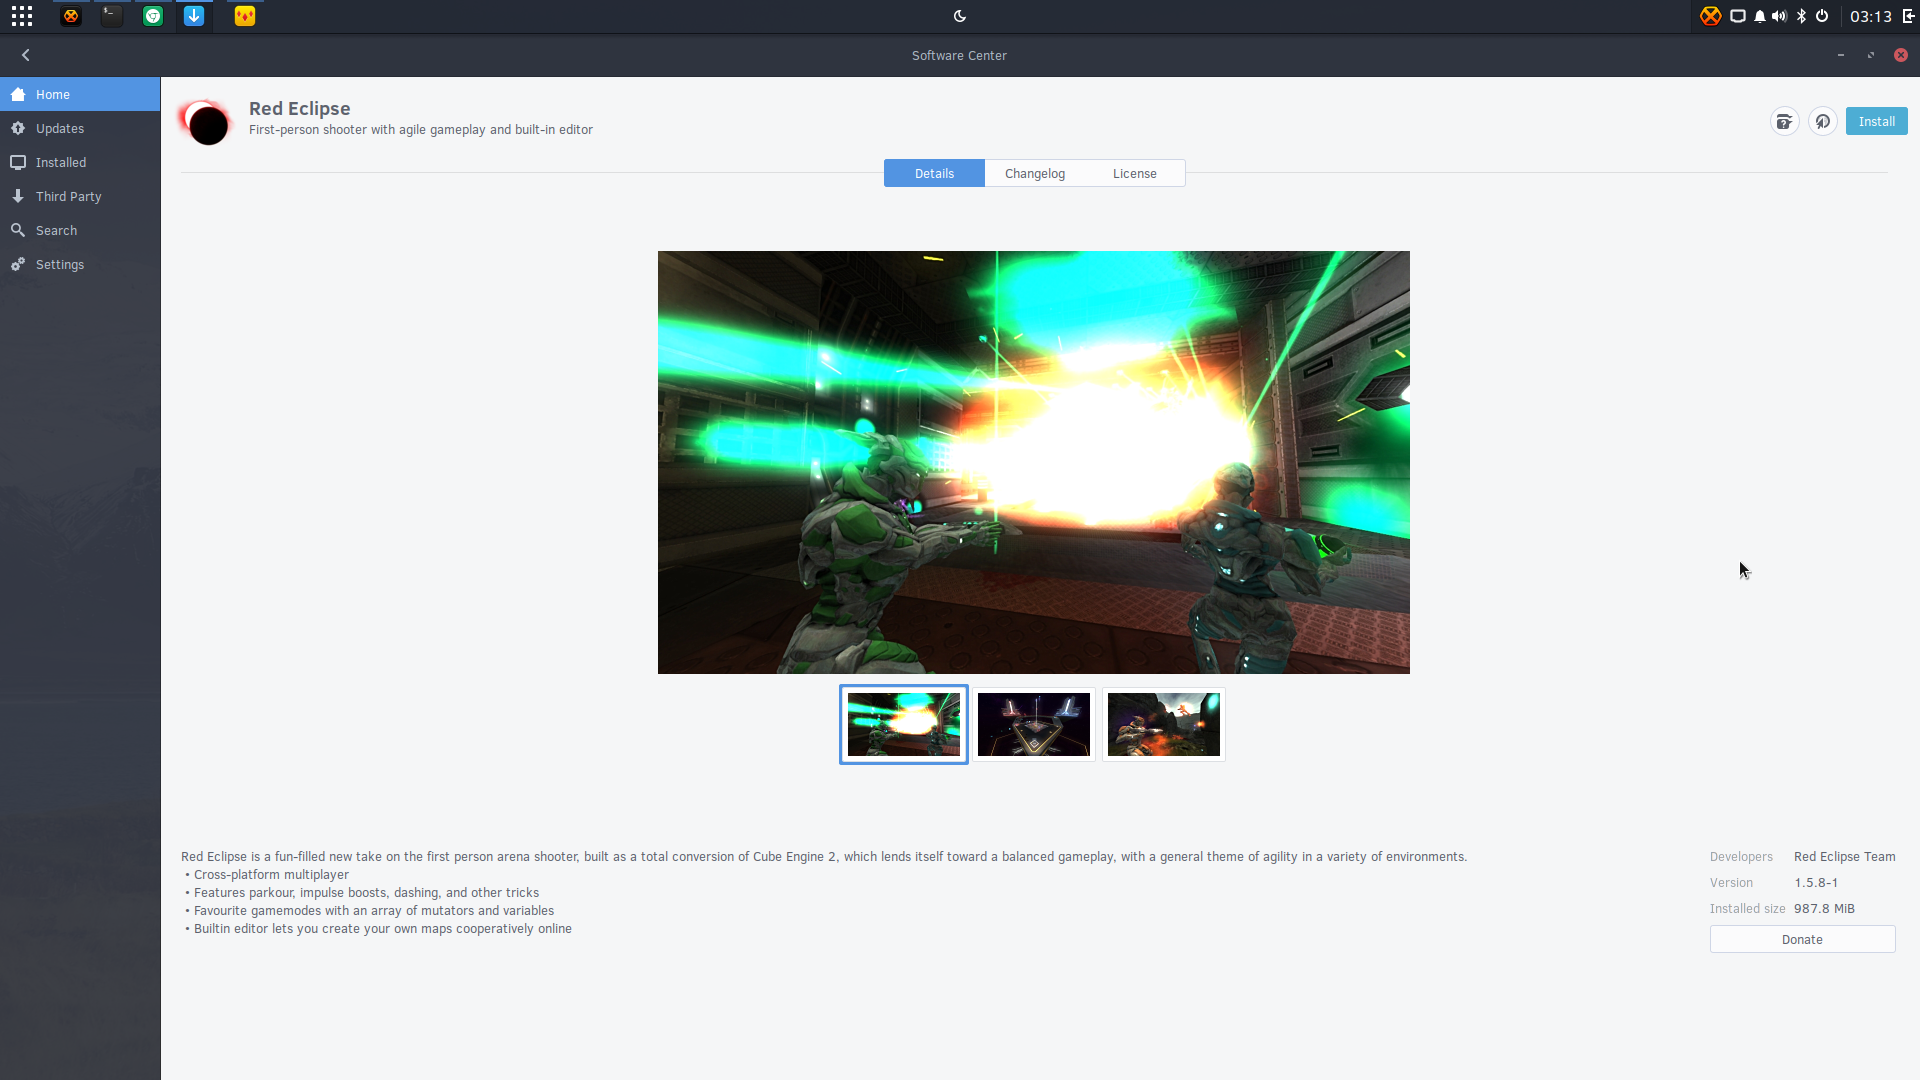Click the green browser icon in taskbar
The image size is (1920, 1080).
(x=153, y=16)
